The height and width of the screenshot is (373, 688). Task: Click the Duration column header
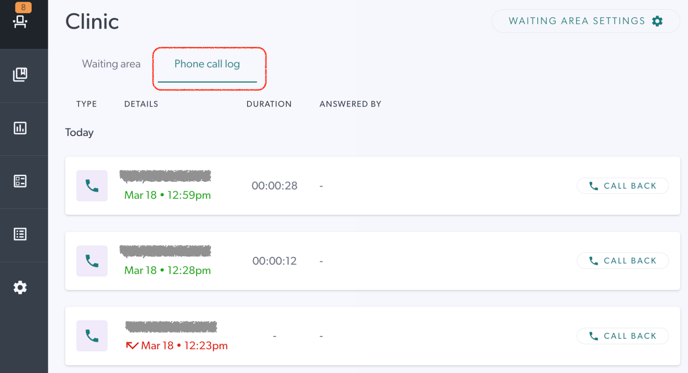[269, 104]
